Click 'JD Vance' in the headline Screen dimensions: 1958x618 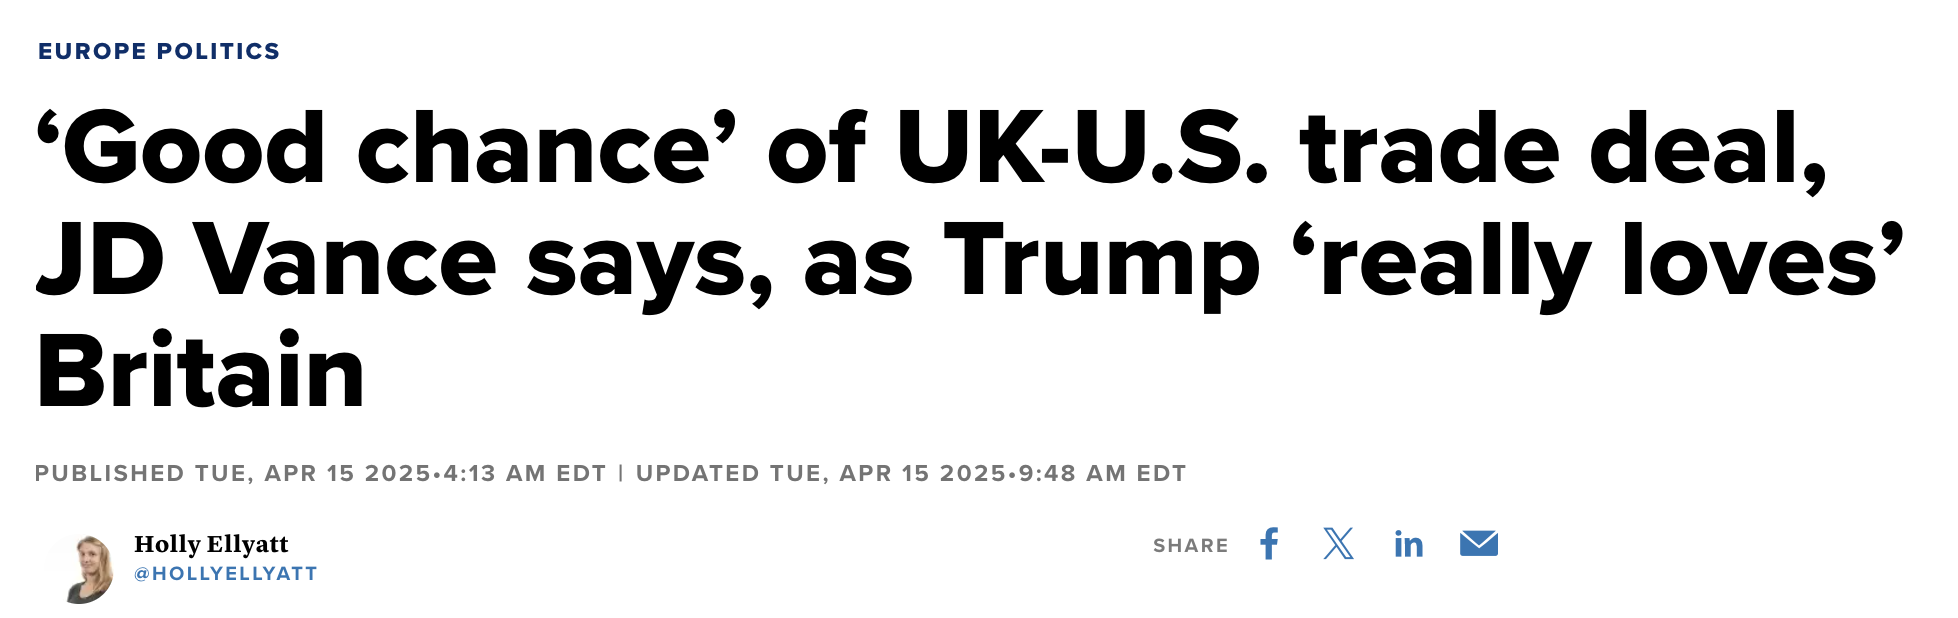pyautogui.click(x=266, y=261)
